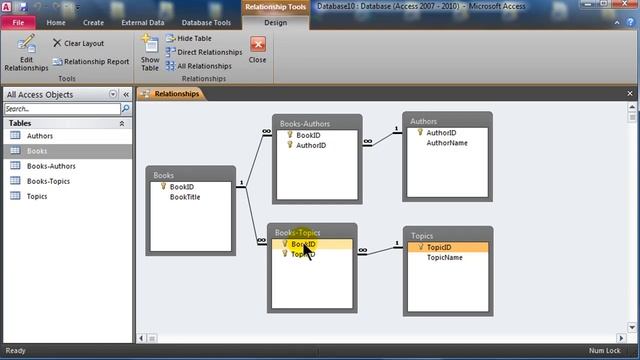Select the Books to Books-Authors relationship line
The image size is (640, 360).
tap(254, 160)
